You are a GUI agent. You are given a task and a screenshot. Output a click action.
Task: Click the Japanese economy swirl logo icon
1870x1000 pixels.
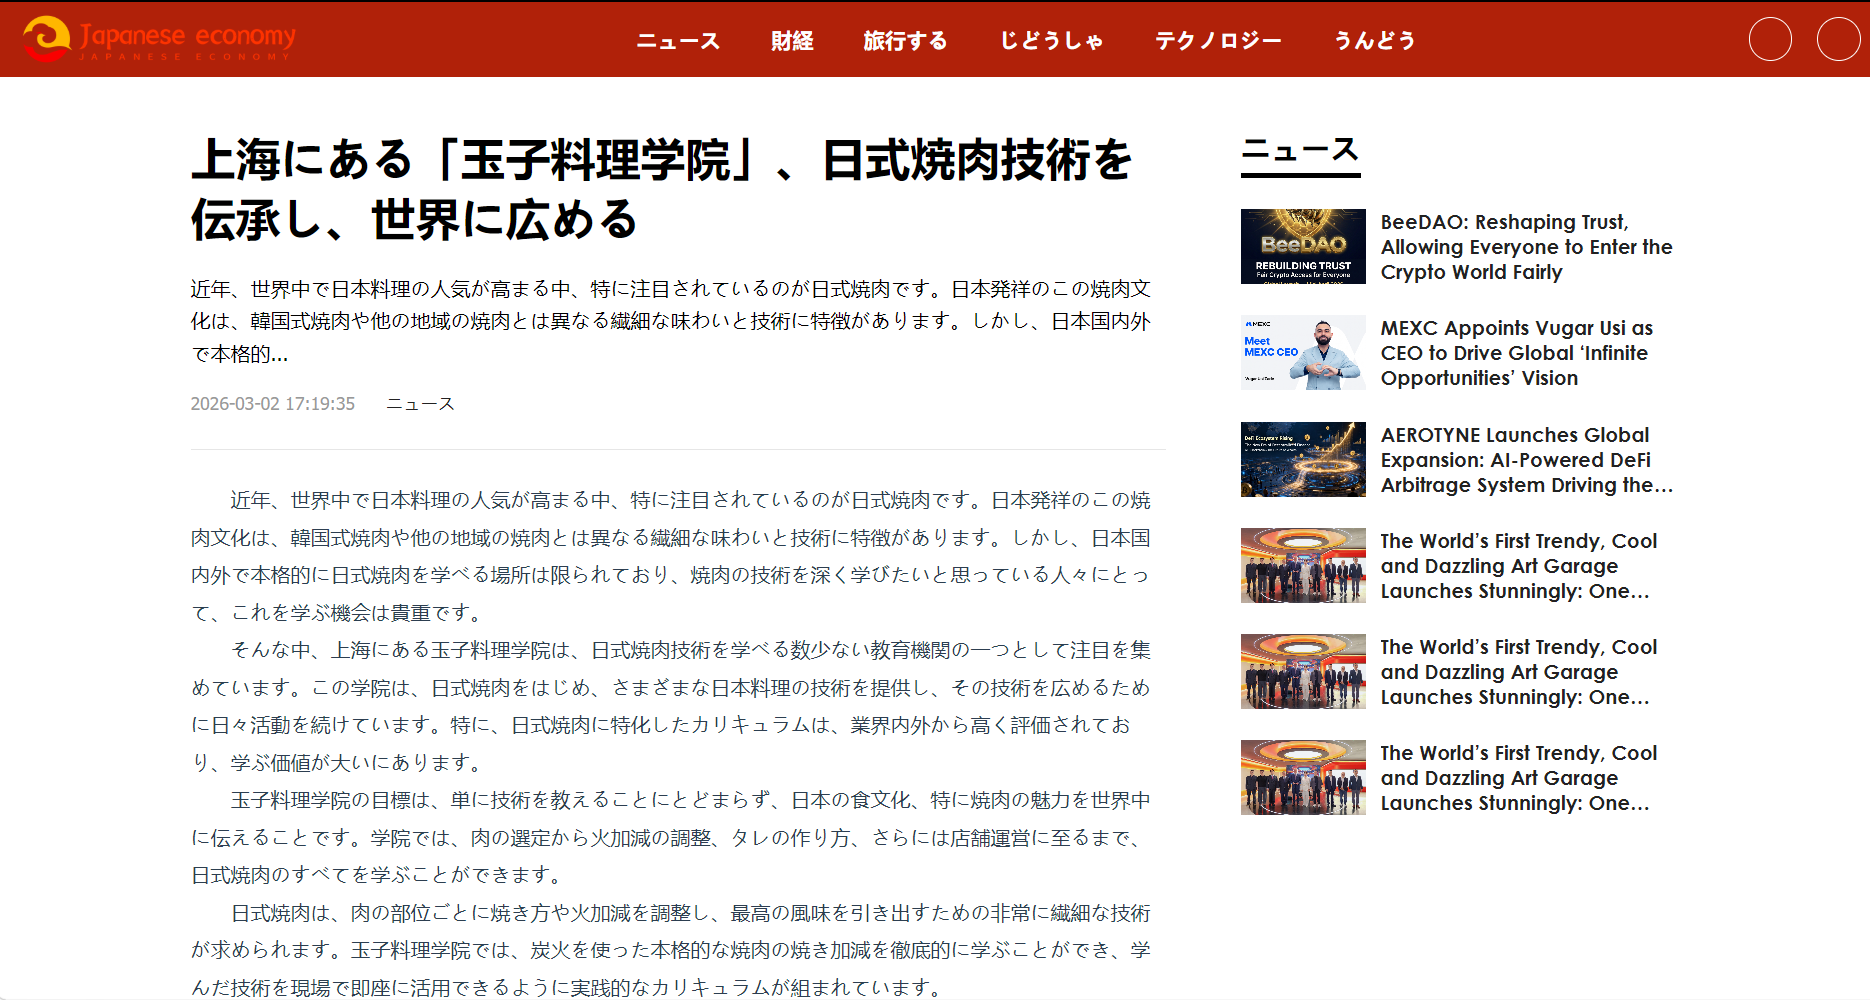tap(46, 39)
